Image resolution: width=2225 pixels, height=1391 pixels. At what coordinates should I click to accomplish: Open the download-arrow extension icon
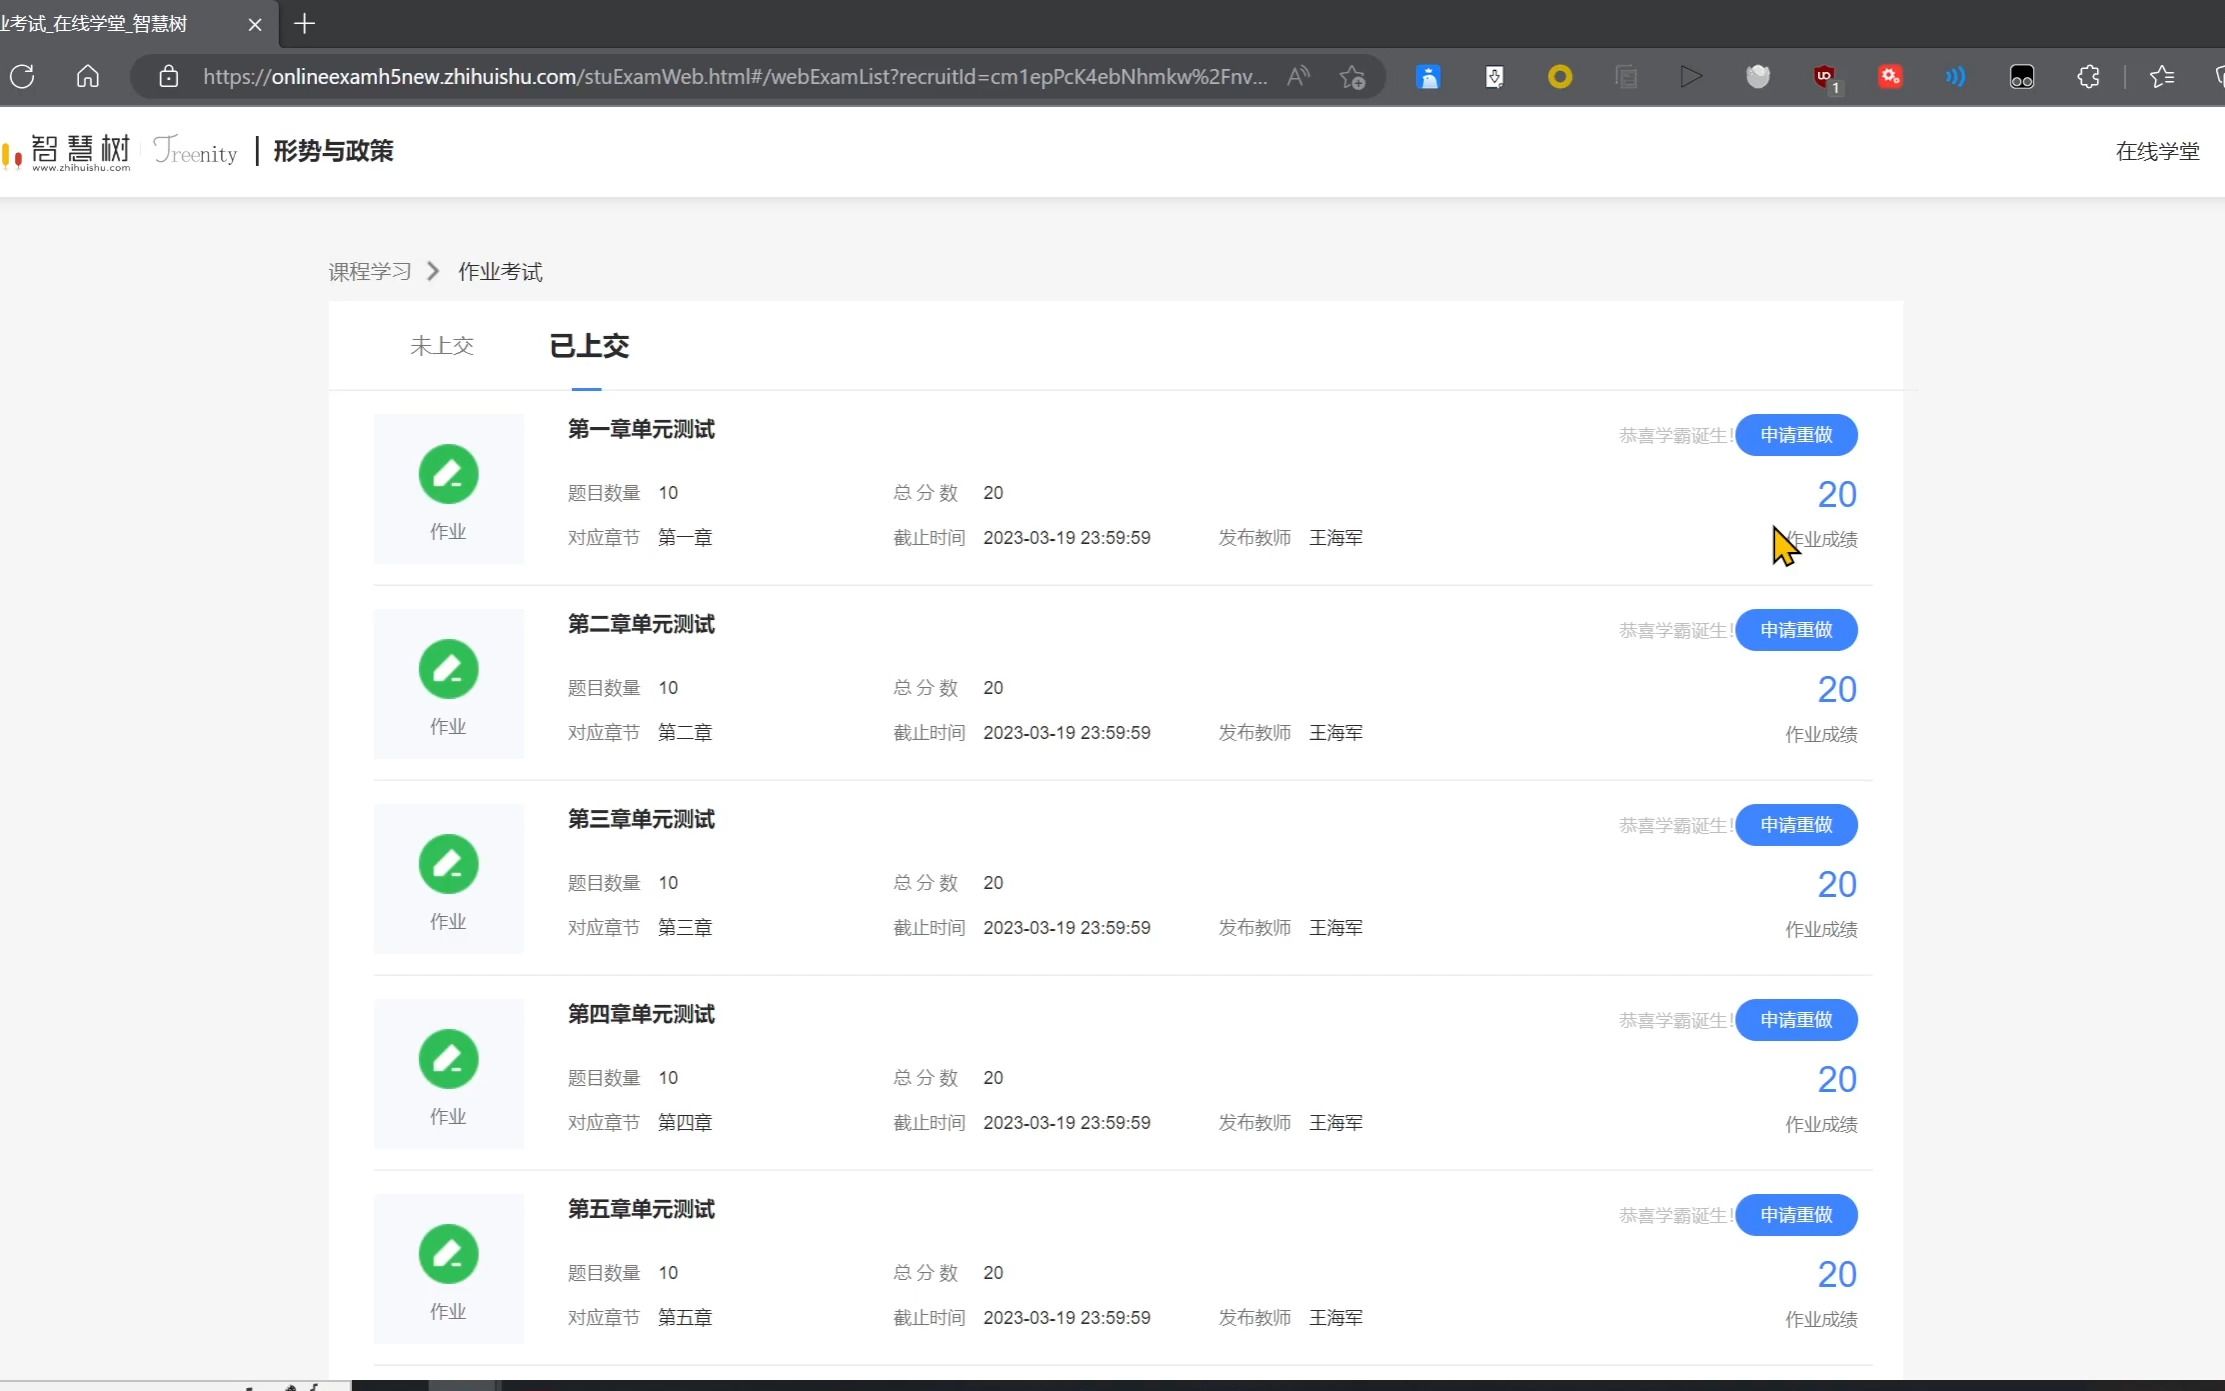click(1494, 76)
